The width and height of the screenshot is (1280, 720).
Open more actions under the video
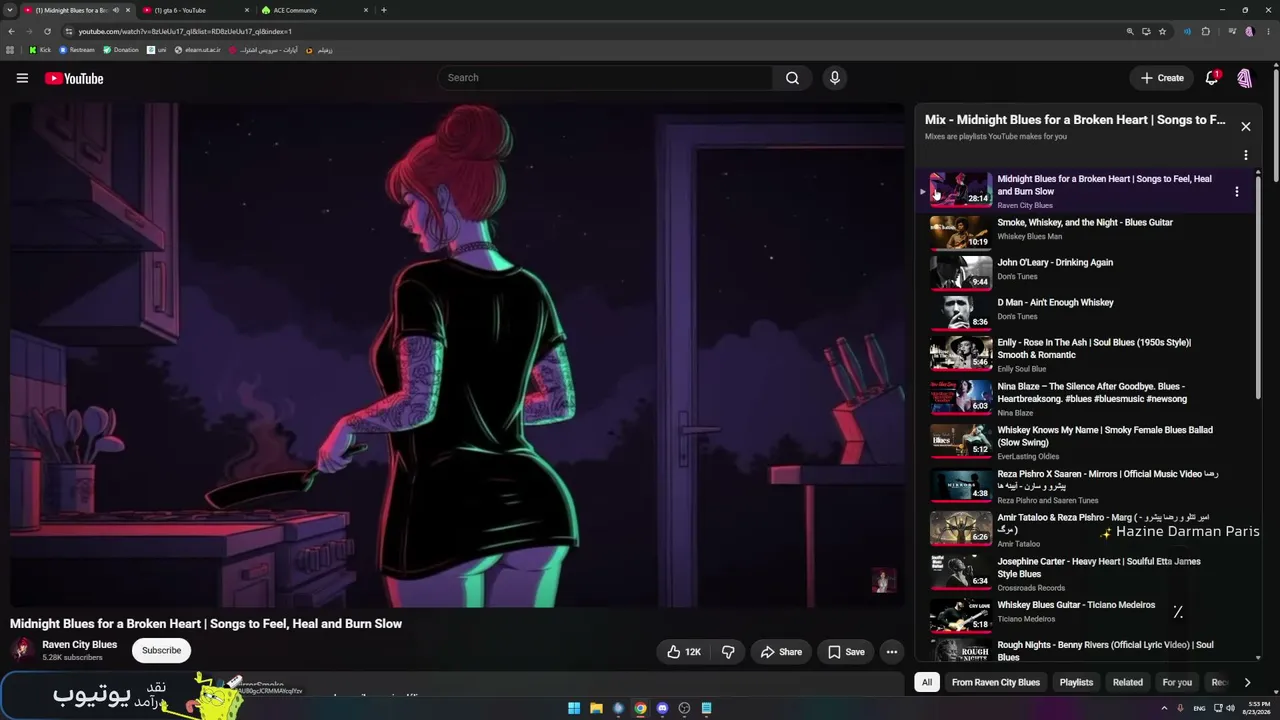click(x=892, y=652)
